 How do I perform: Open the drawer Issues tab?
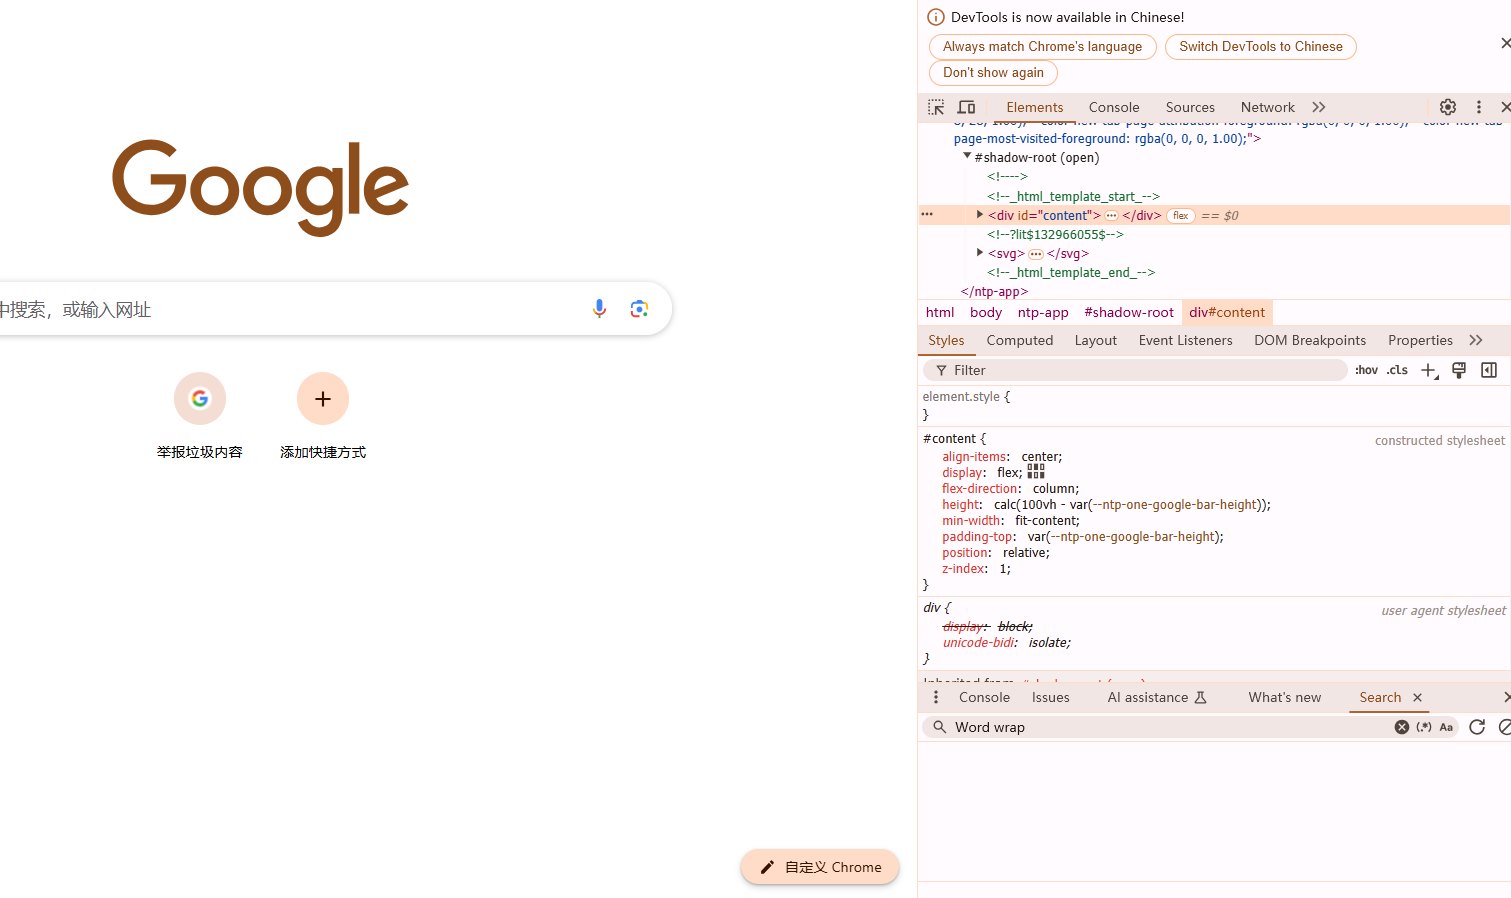pyautogui.click(x=1051, y=697)
